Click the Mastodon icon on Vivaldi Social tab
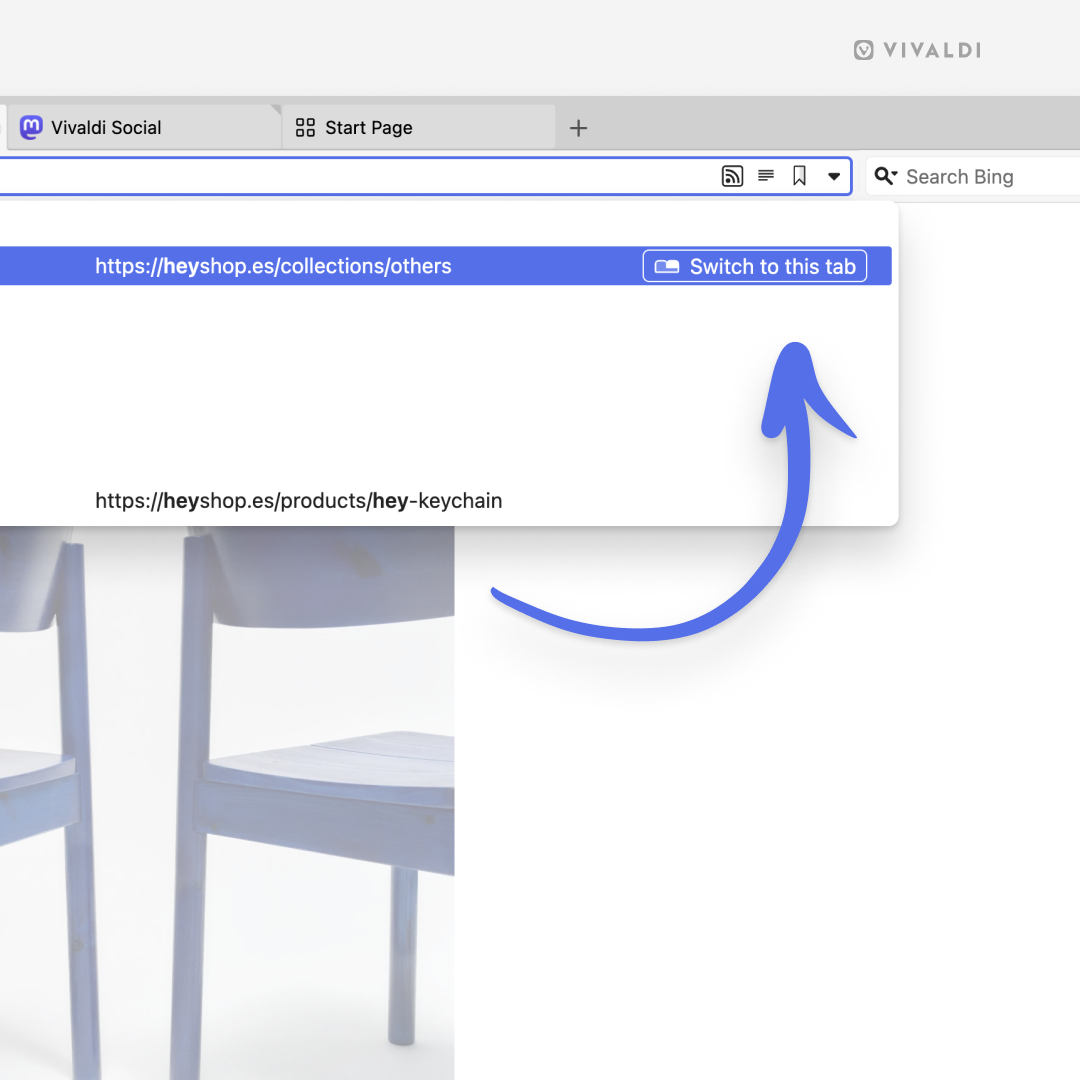This screenshot has height=1080, width=1080. pyautogui.click(x=31, y=127)
